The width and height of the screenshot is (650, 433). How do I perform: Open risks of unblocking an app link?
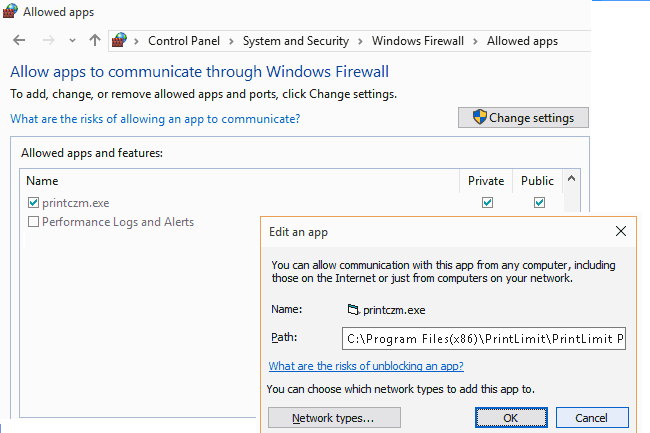click(366, 366)
